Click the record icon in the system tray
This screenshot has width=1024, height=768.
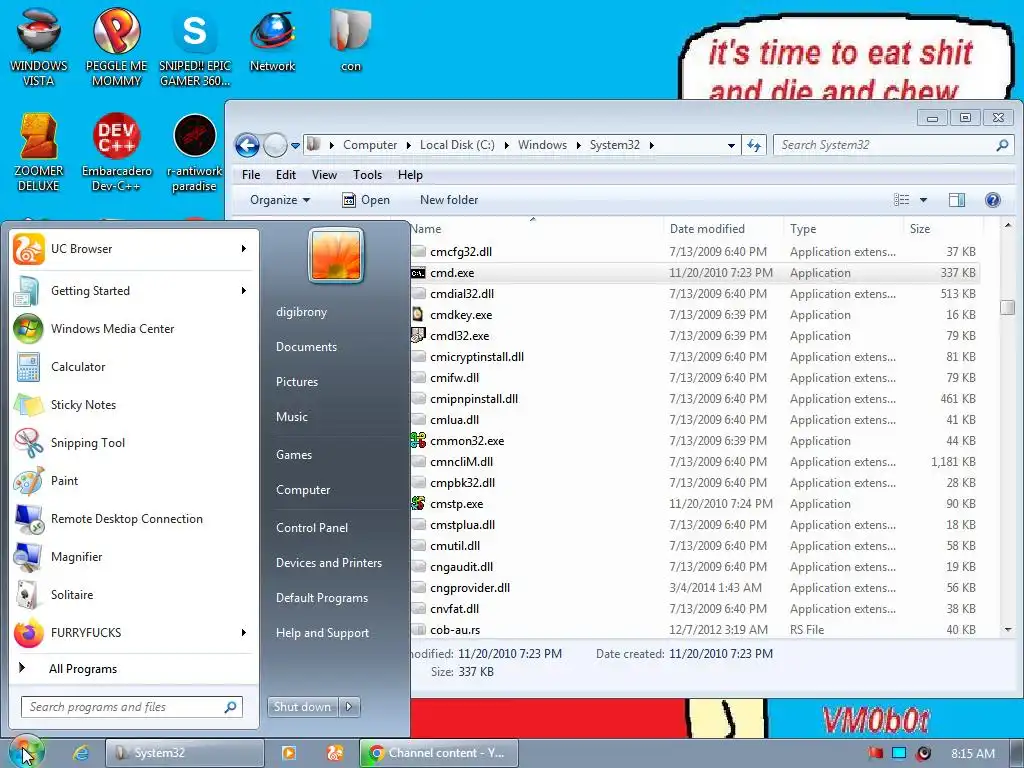(923, 754)
